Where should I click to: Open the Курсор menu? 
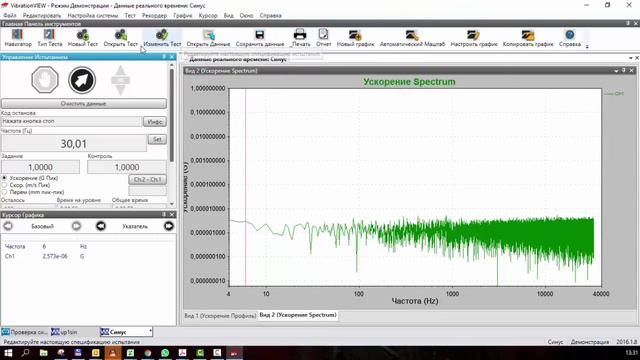pyautogui.click(x=208, y=16)
